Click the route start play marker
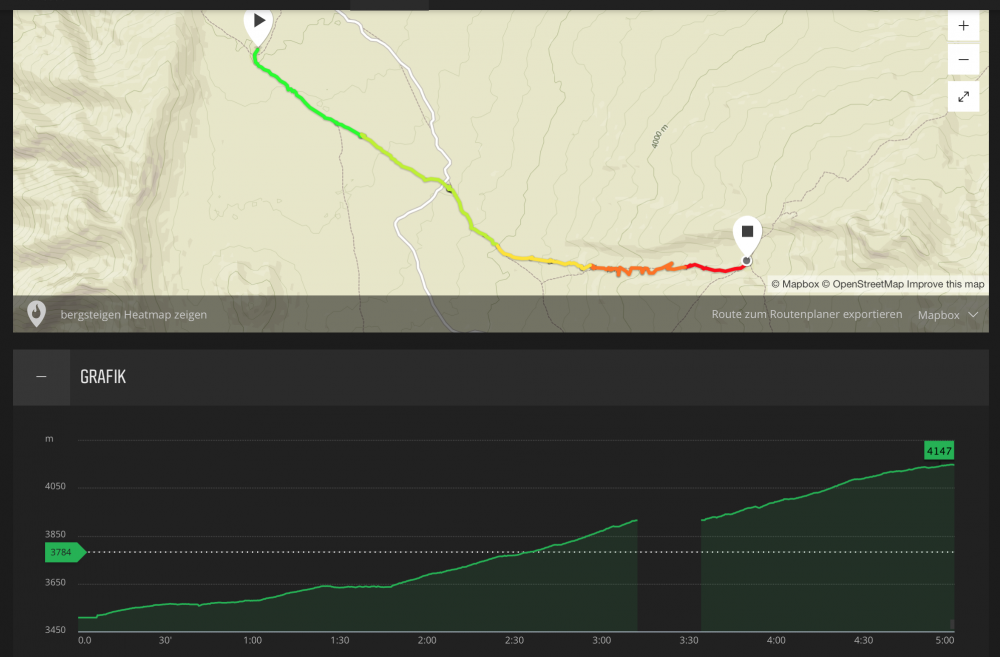 click(x=259, y=22)
